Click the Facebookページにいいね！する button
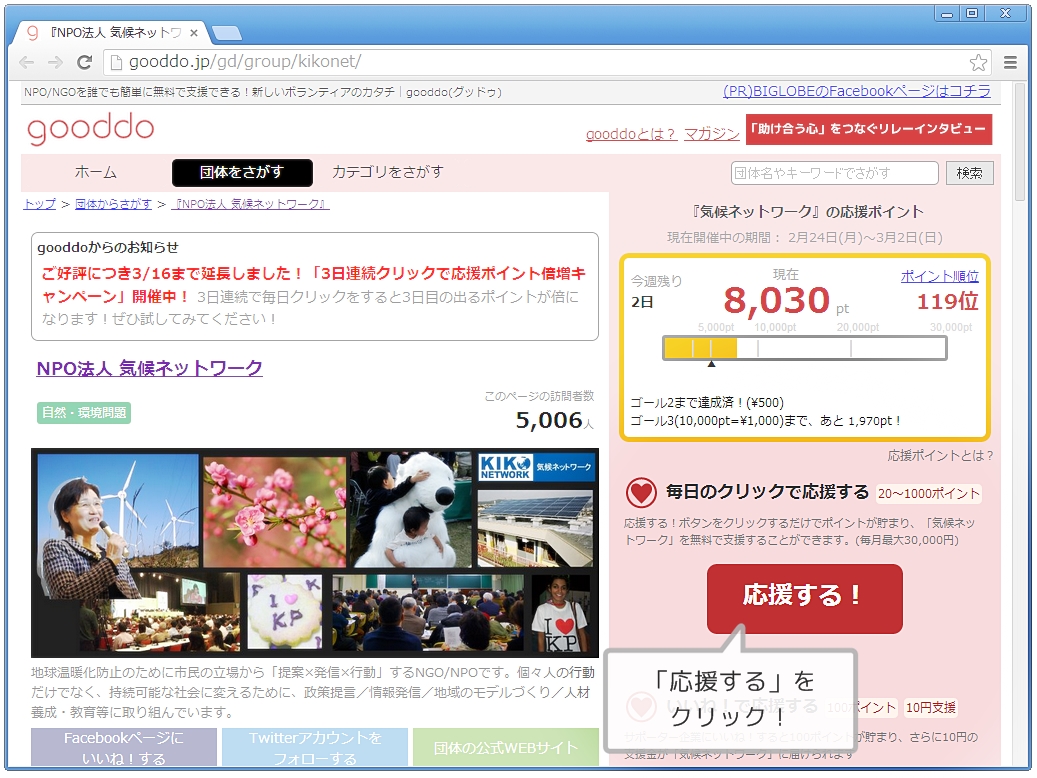This screenshot has height=778, width=1037. point(124,748)
